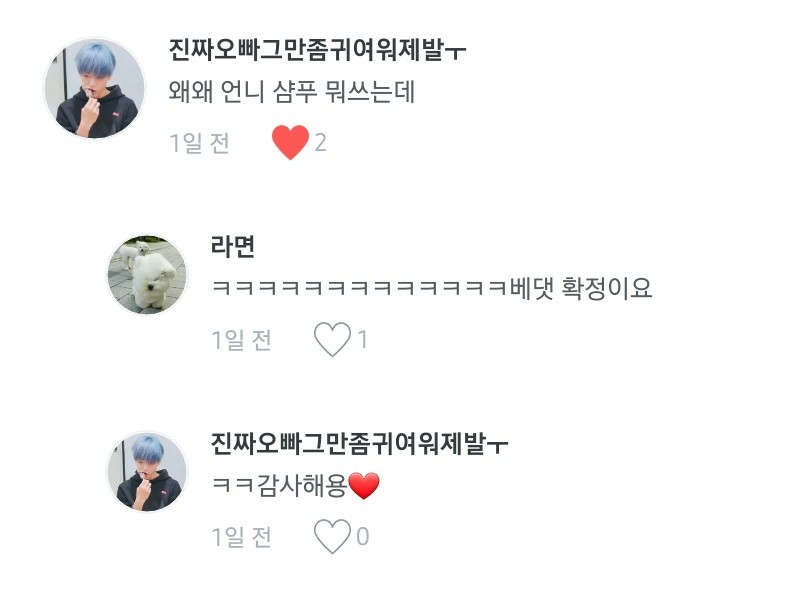
Task: Like 라면's reply with the heart icon
Action: tap(332, 339)
